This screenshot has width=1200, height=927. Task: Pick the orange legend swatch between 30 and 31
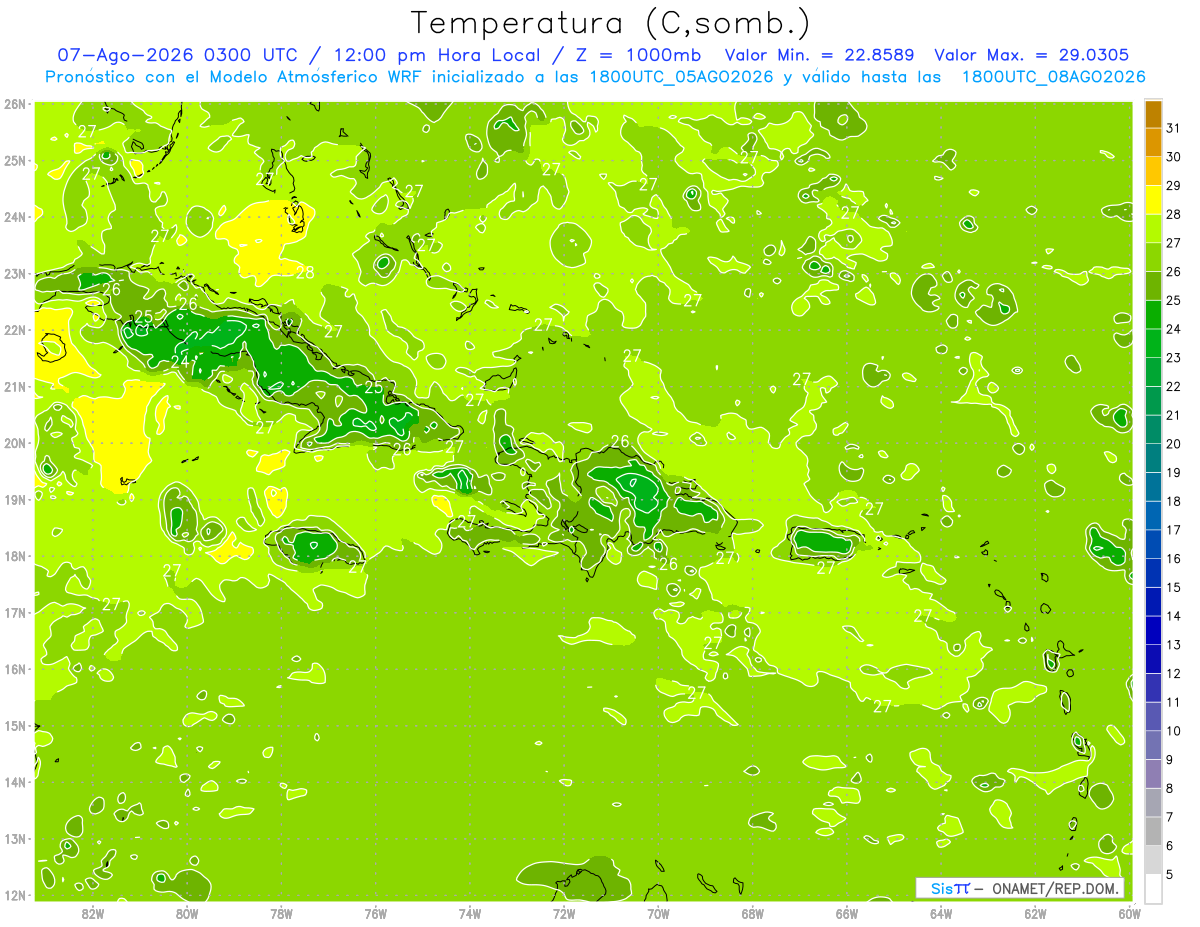coord(1153,143)
